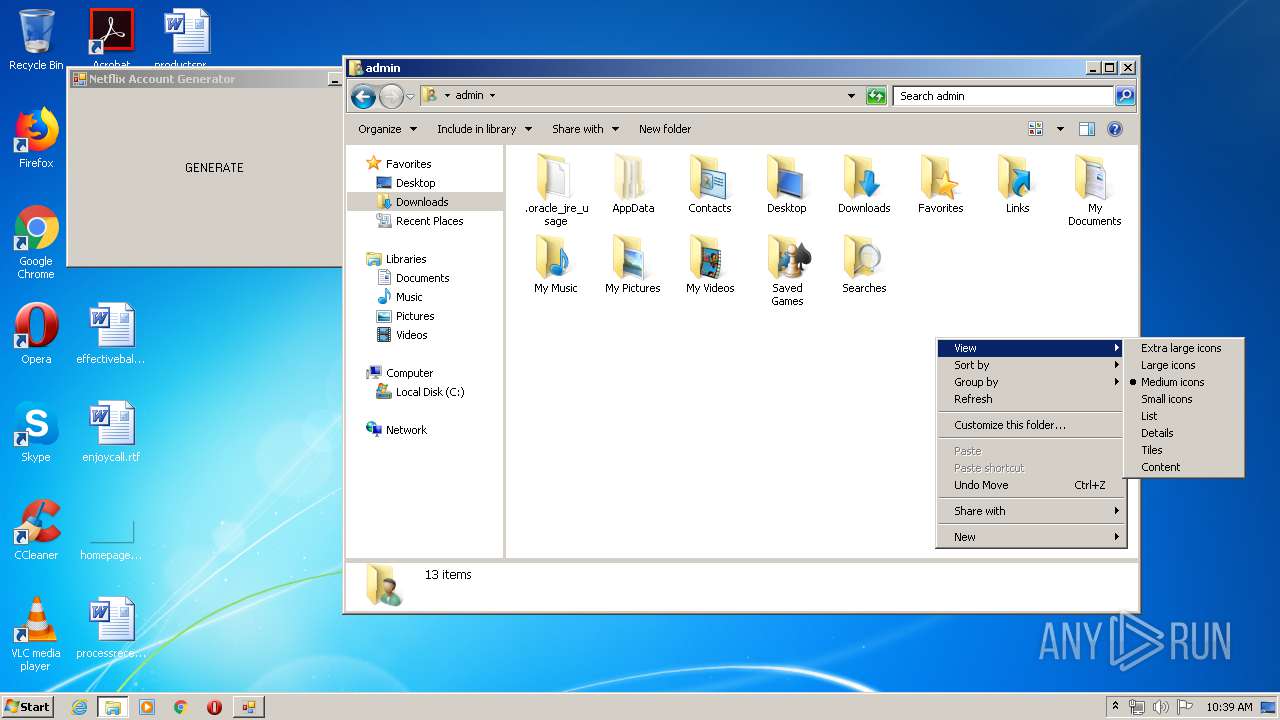Open the Favorites folder icon in file list

pyautogui.click(x=941, y=184)
